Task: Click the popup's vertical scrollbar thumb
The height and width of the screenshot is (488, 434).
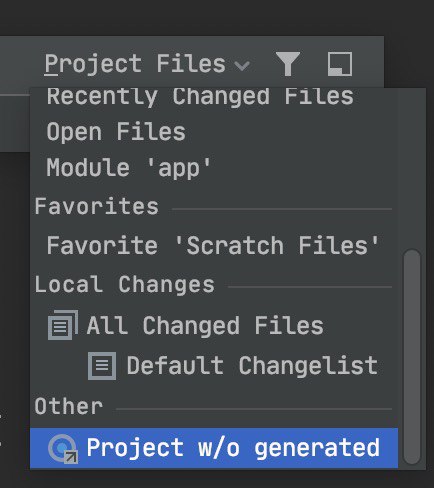Action: pyautogui.click(x=412, y=356)
